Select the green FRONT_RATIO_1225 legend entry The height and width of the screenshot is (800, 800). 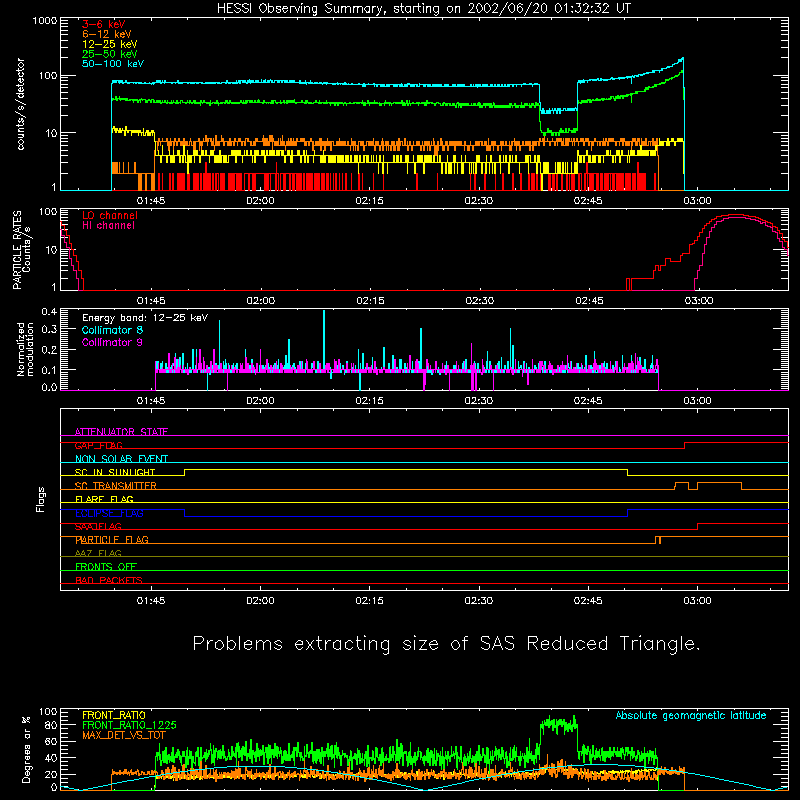129,725
